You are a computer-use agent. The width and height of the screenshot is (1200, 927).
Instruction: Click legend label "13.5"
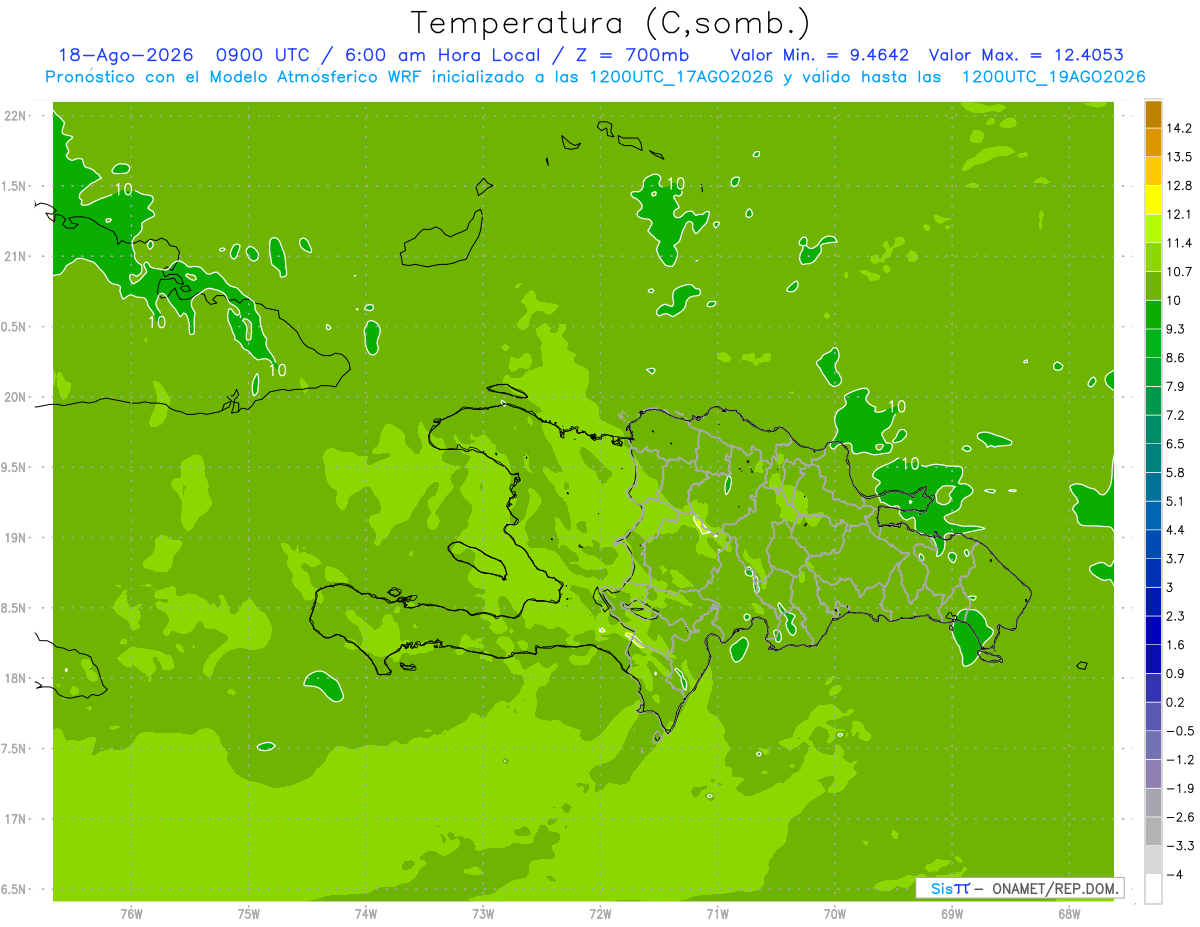pos(1179,157)
